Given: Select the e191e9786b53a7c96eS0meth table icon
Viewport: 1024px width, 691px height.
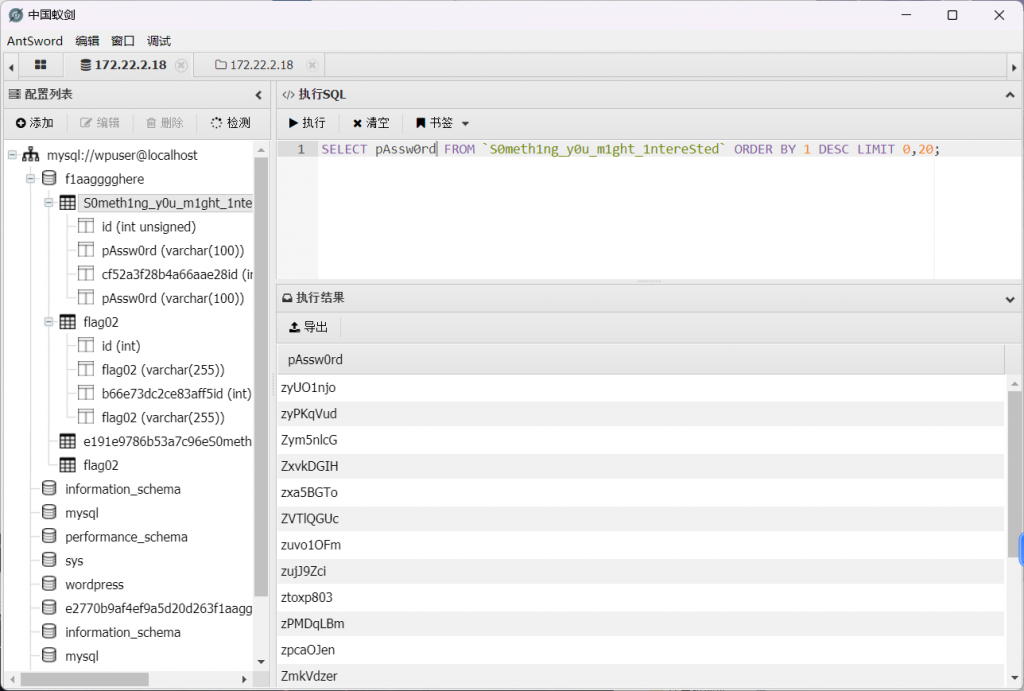Looking at the screenshot, I should pos(67,441).
